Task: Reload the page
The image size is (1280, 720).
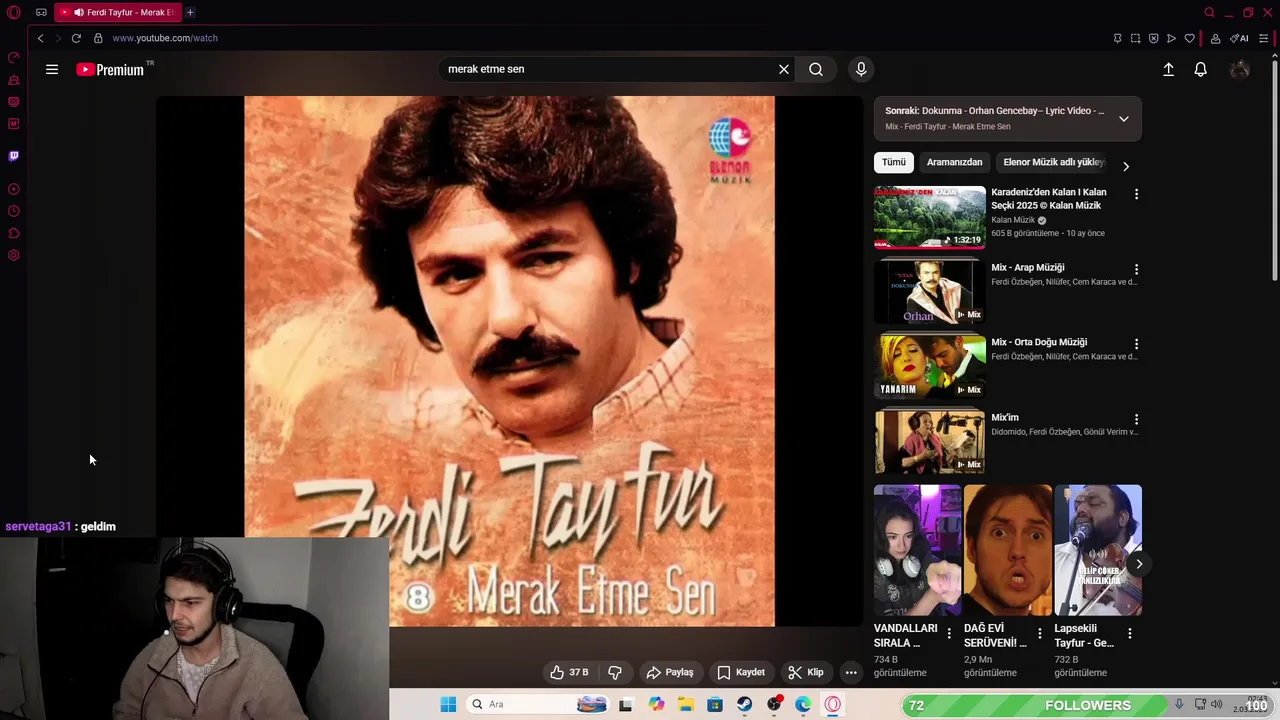Action: coord(76,38)
